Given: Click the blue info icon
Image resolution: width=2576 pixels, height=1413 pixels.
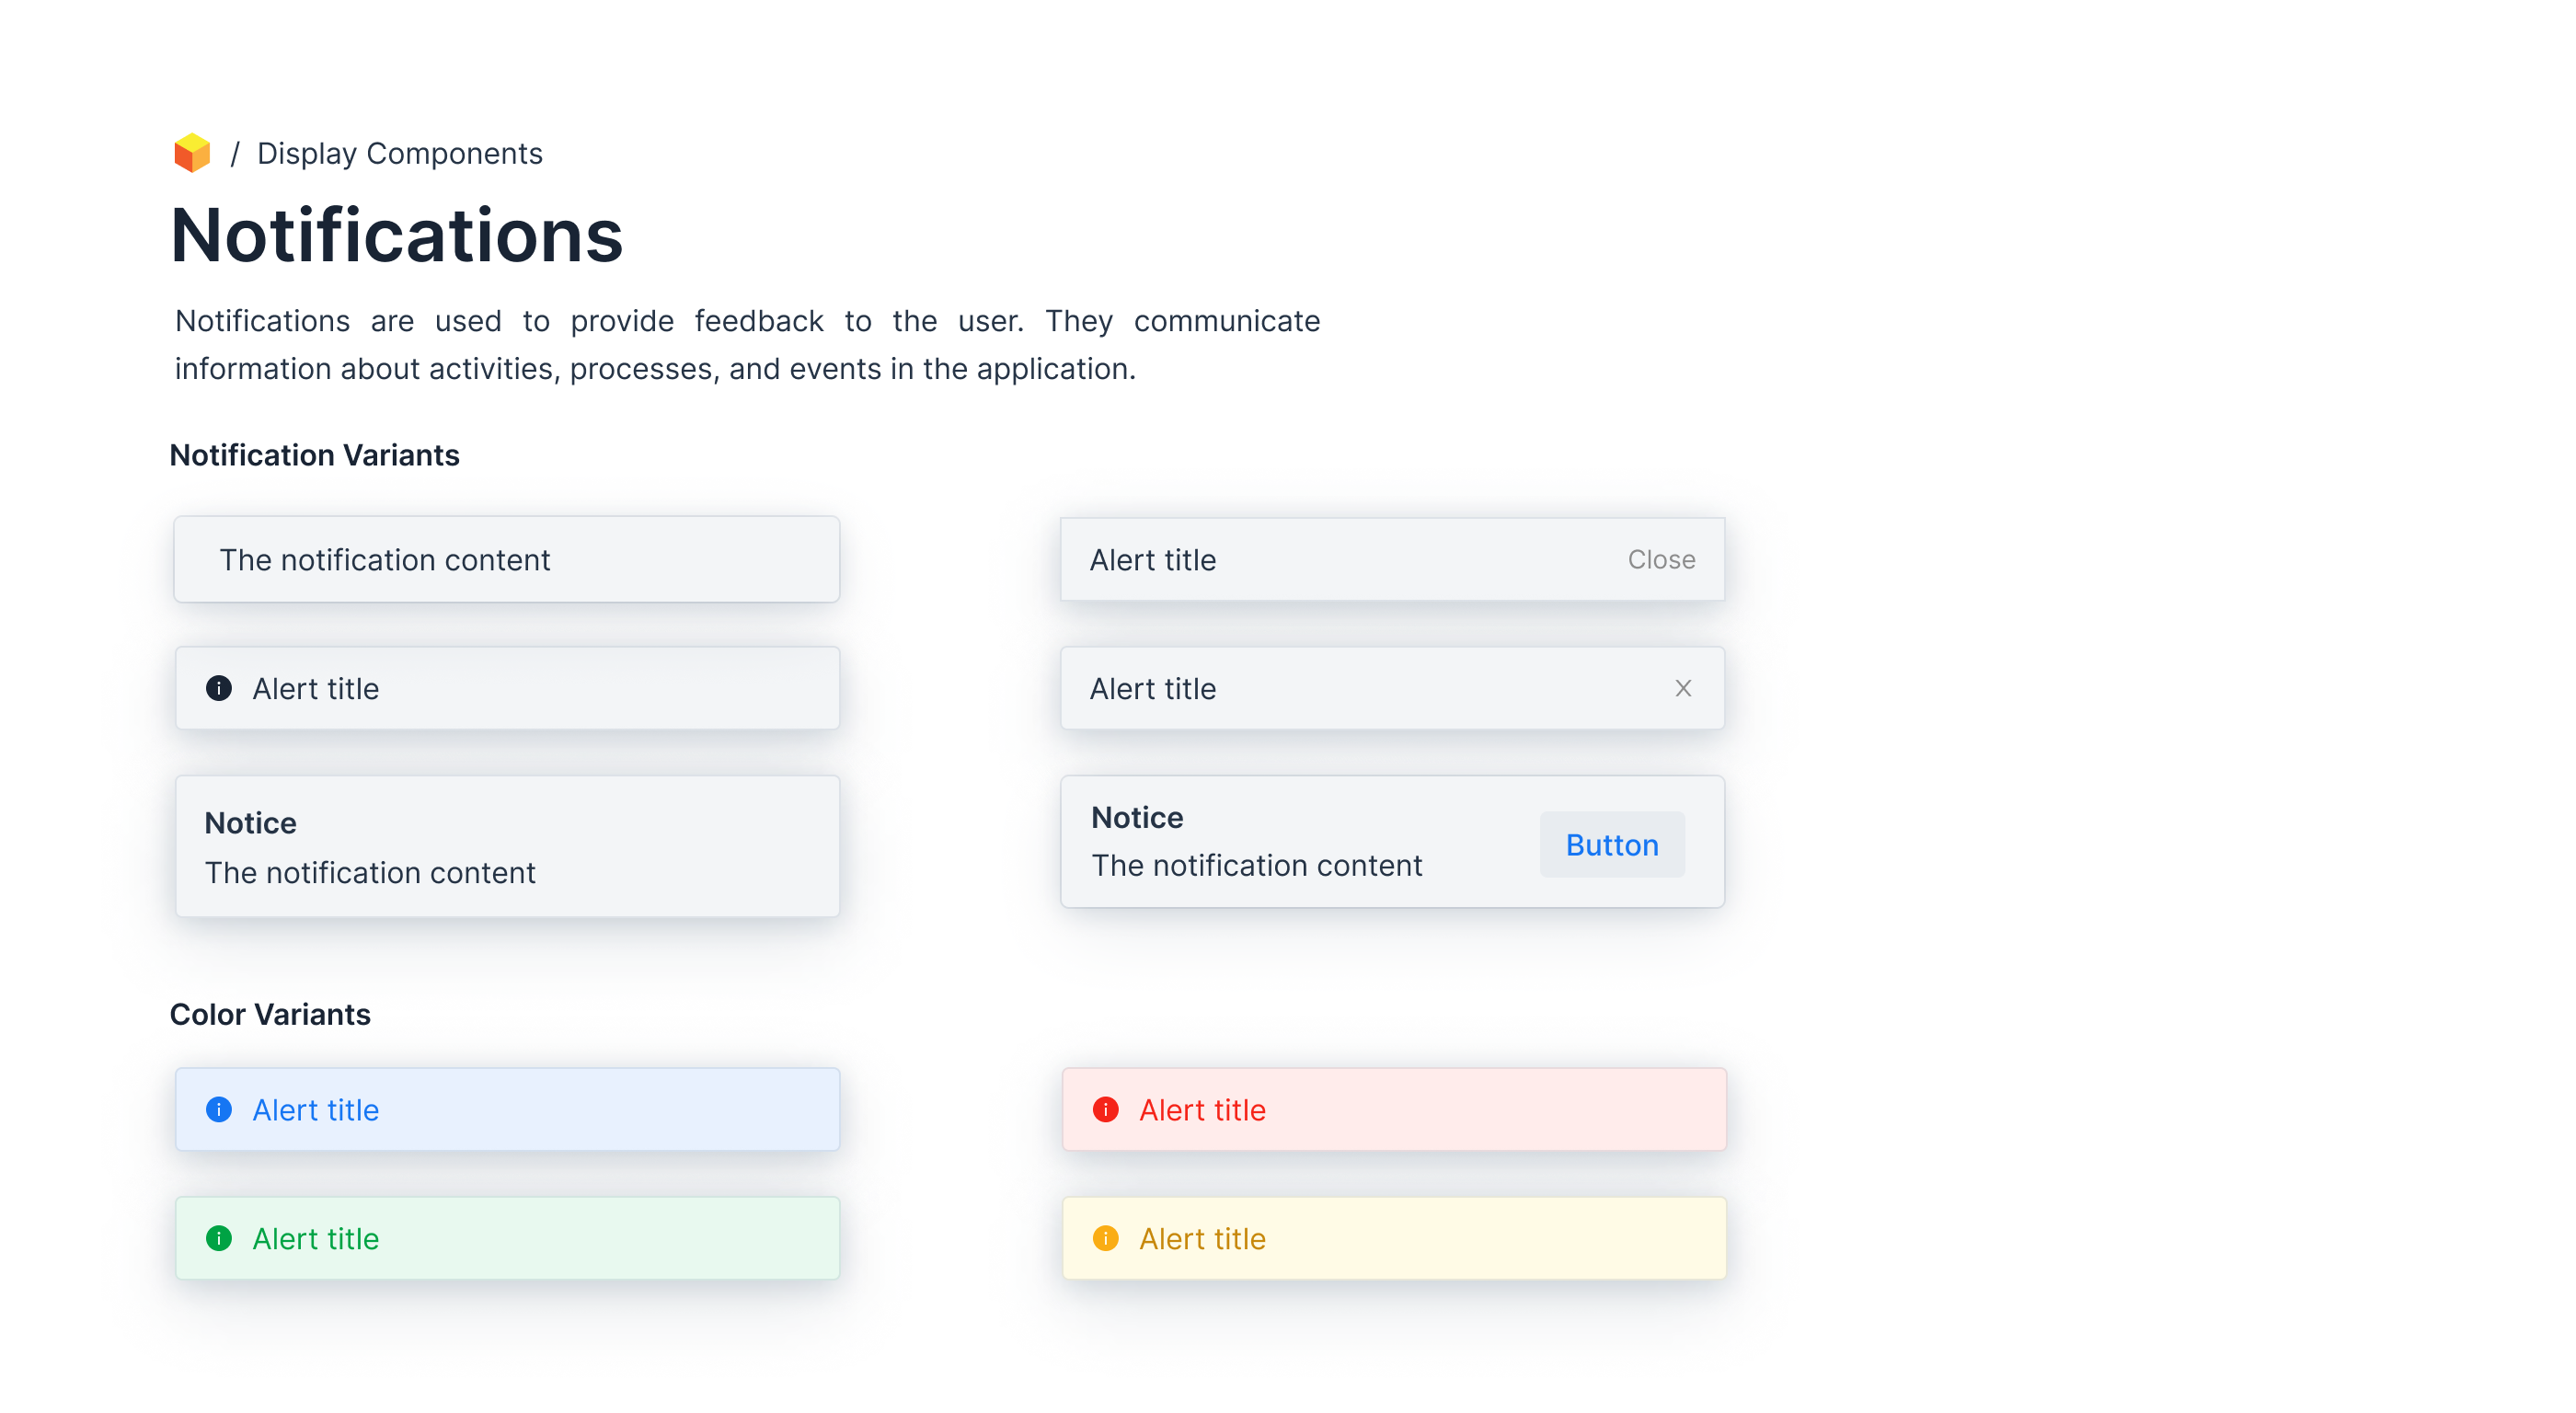Looking at the screenshot, I should click(x=219, y=1109).
